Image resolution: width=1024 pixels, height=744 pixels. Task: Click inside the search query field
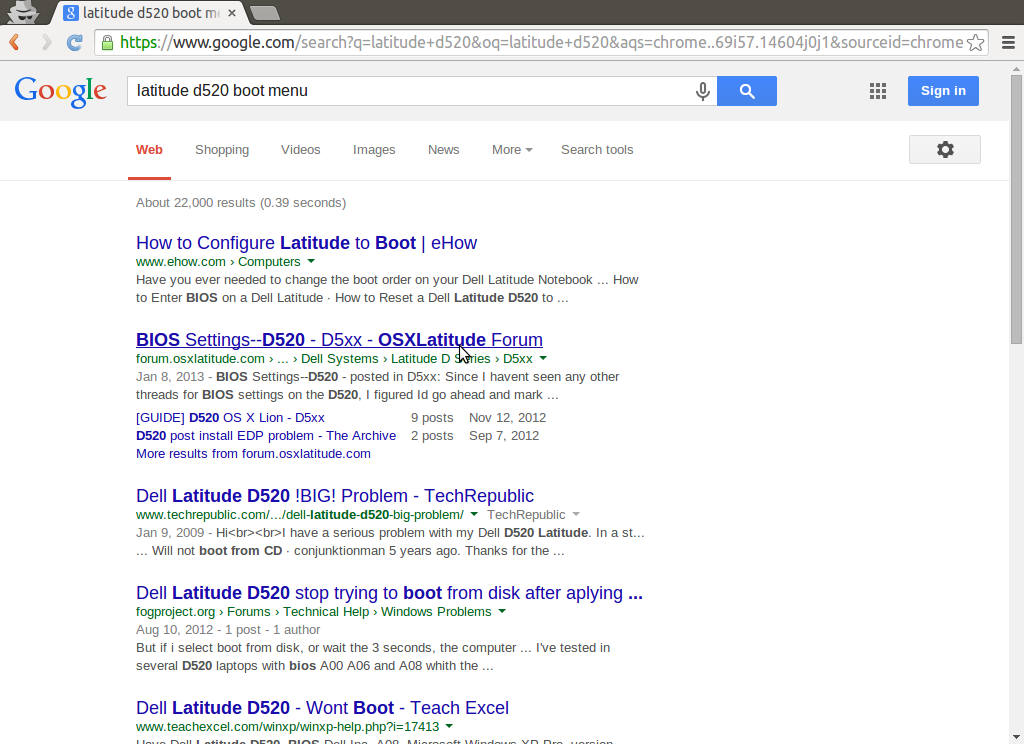(x=400, y=91)
